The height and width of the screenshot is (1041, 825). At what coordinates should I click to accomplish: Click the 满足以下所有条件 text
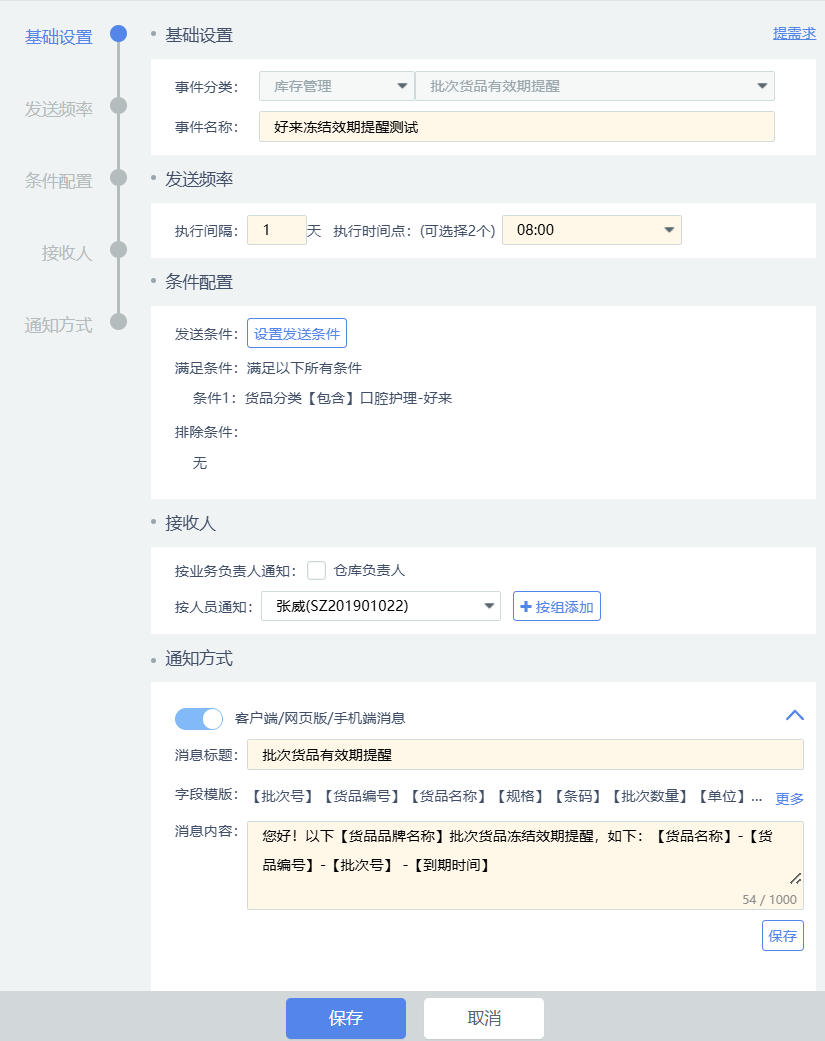tap(304, 368)
